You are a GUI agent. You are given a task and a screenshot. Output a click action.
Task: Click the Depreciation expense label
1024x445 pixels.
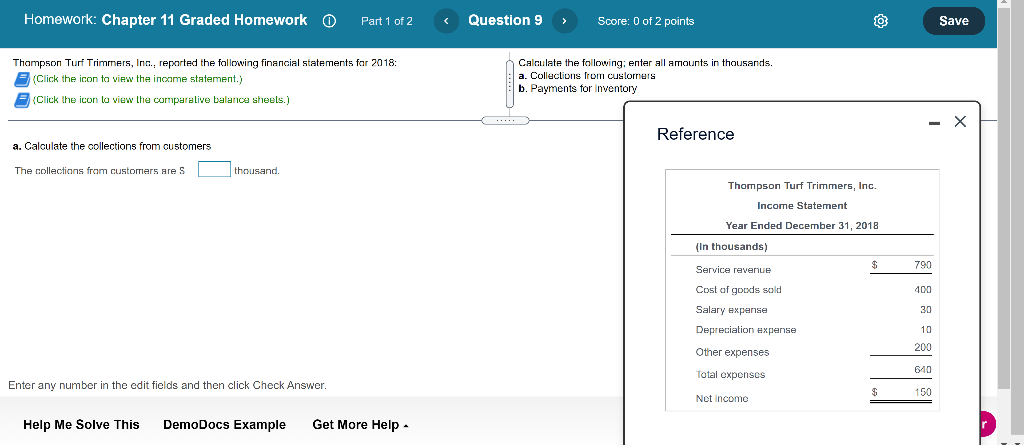pyautogui.click(x=746, y=330)
